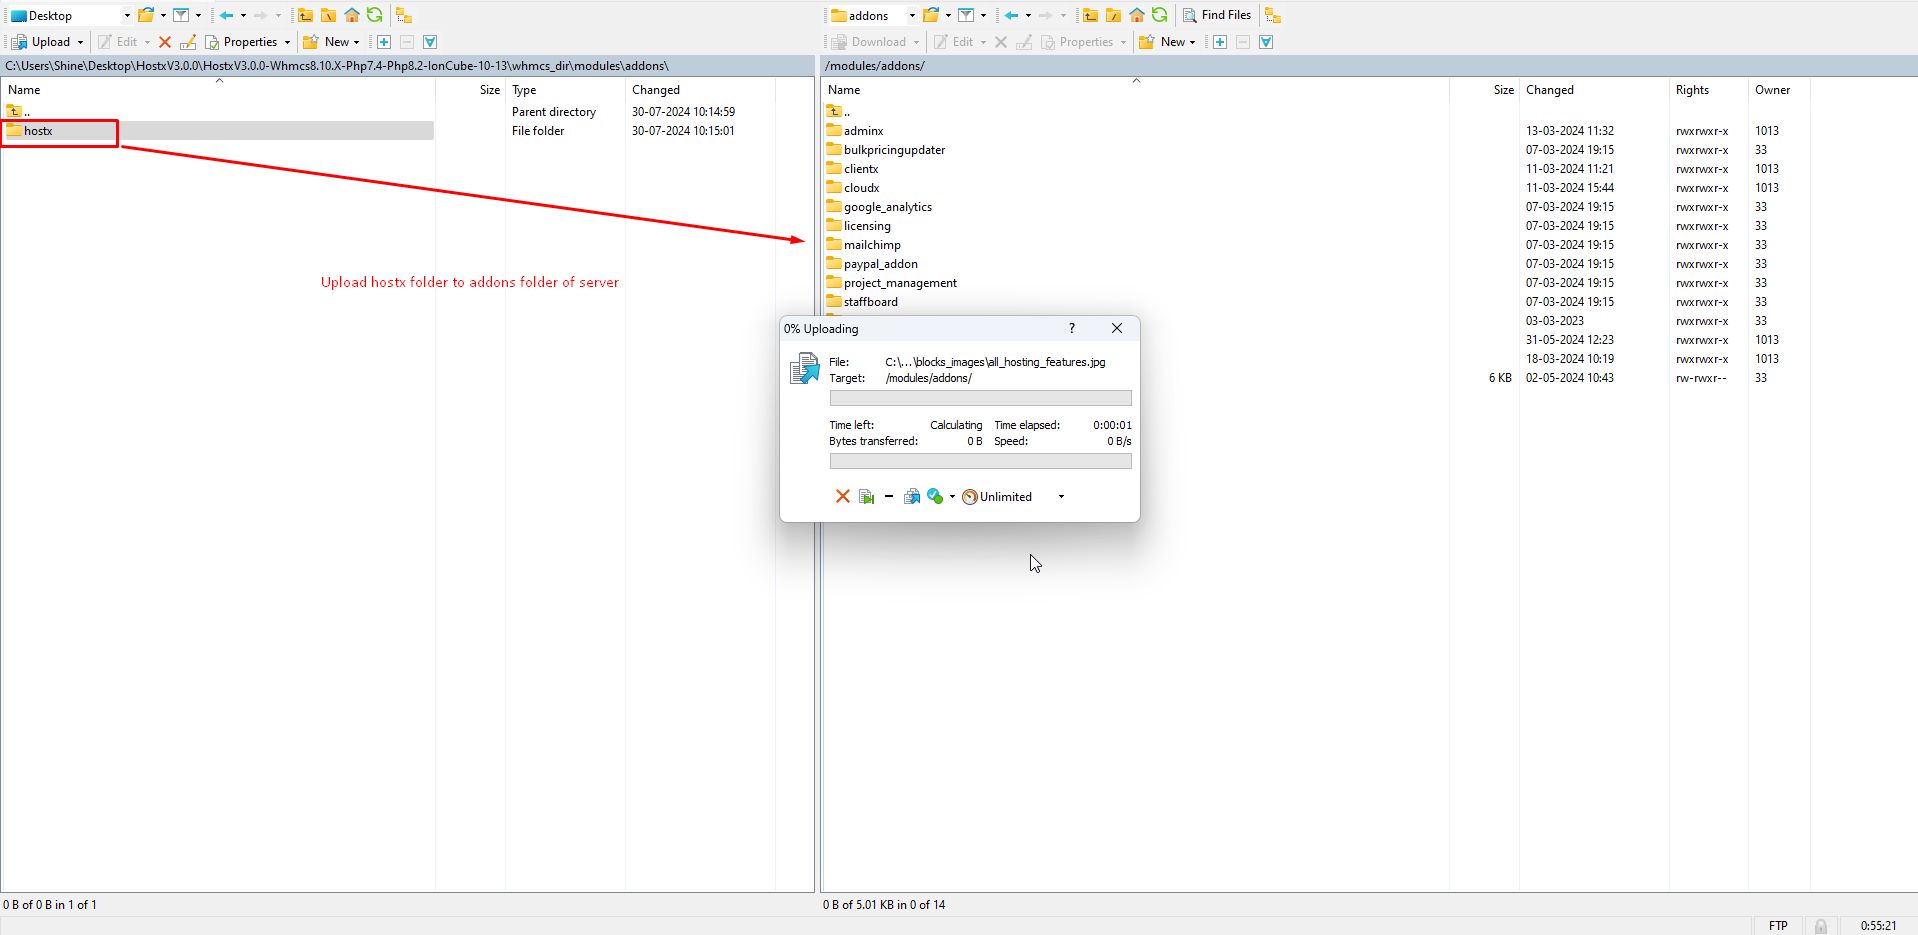
Task: Expand the local Desktop drive dropdown
Action: pos(127,16)
